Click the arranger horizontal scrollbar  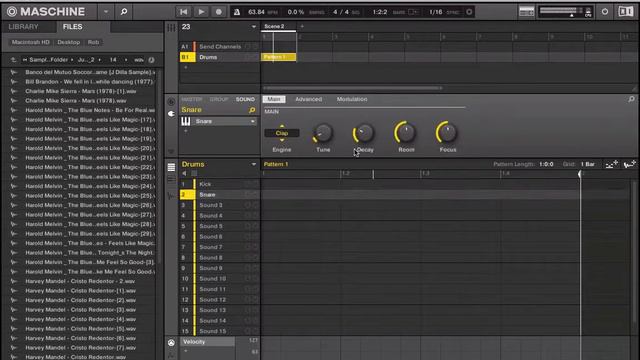pyautogui.click(x=352, y=88)
